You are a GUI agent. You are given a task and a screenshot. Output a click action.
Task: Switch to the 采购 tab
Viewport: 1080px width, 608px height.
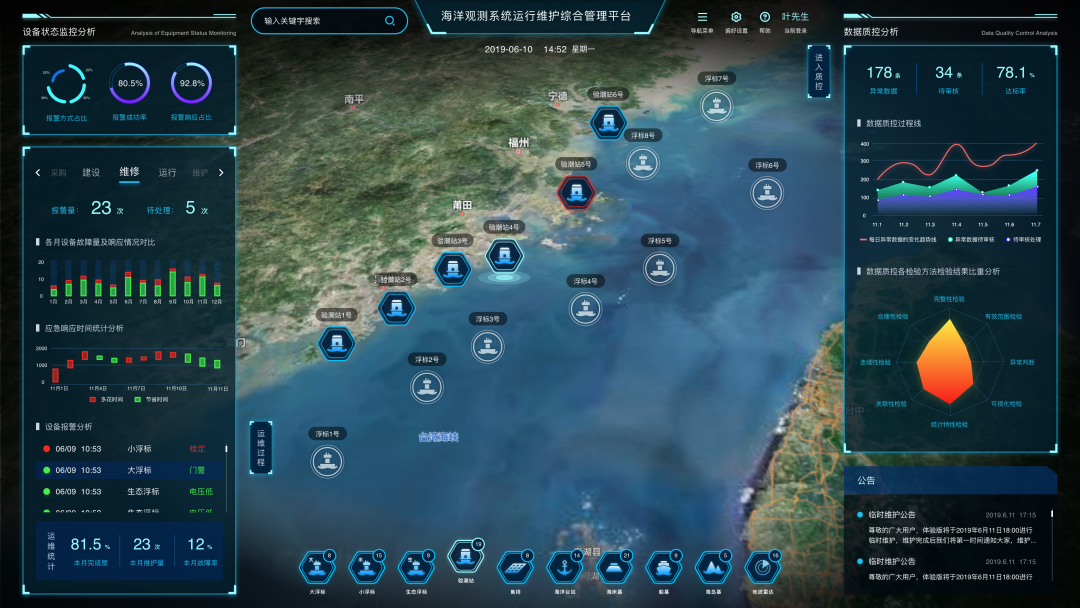click(x=59, y=173)
